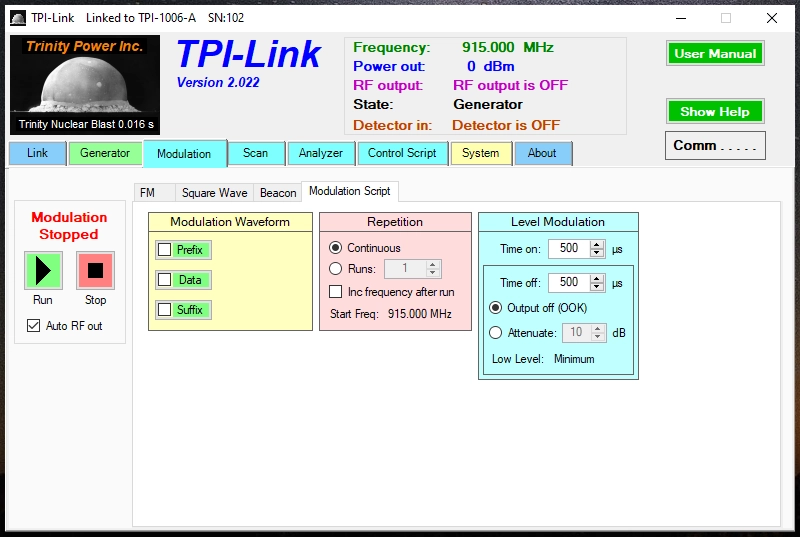Viewport: 800px width, 537px height.
Task: Click the Trinity Nuclear Blast image
Action: click(x=85, y=85)
